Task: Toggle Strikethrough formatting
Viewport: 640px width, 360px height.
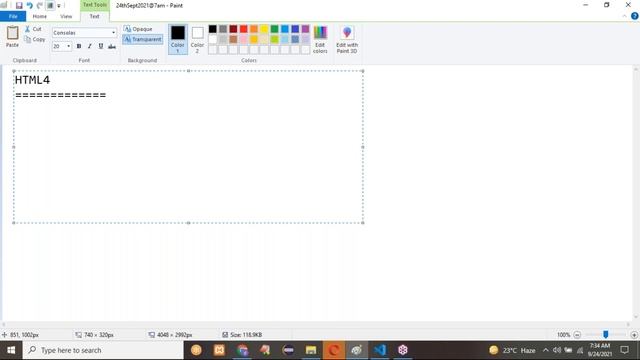Action: tap(112, 47)
